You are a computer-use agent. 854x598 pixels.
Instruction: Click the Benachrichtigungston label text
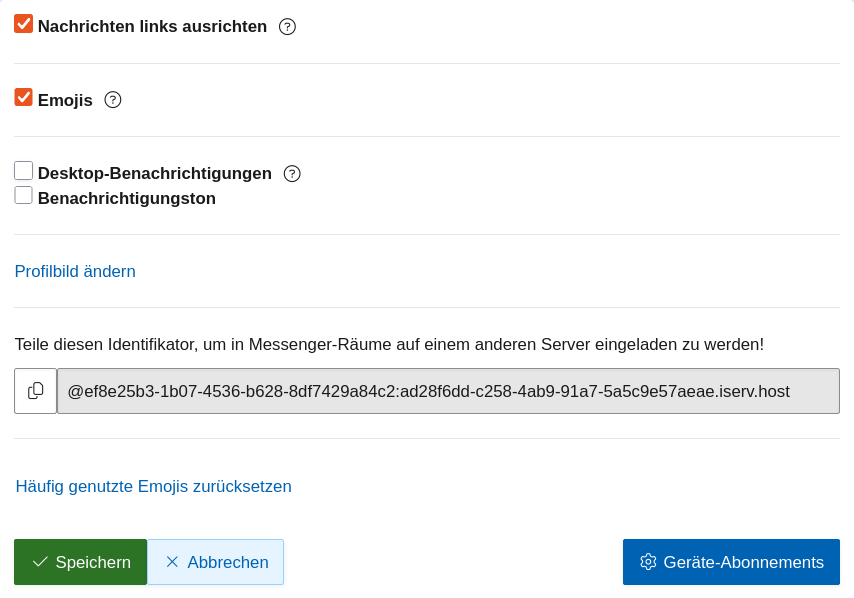127,199
